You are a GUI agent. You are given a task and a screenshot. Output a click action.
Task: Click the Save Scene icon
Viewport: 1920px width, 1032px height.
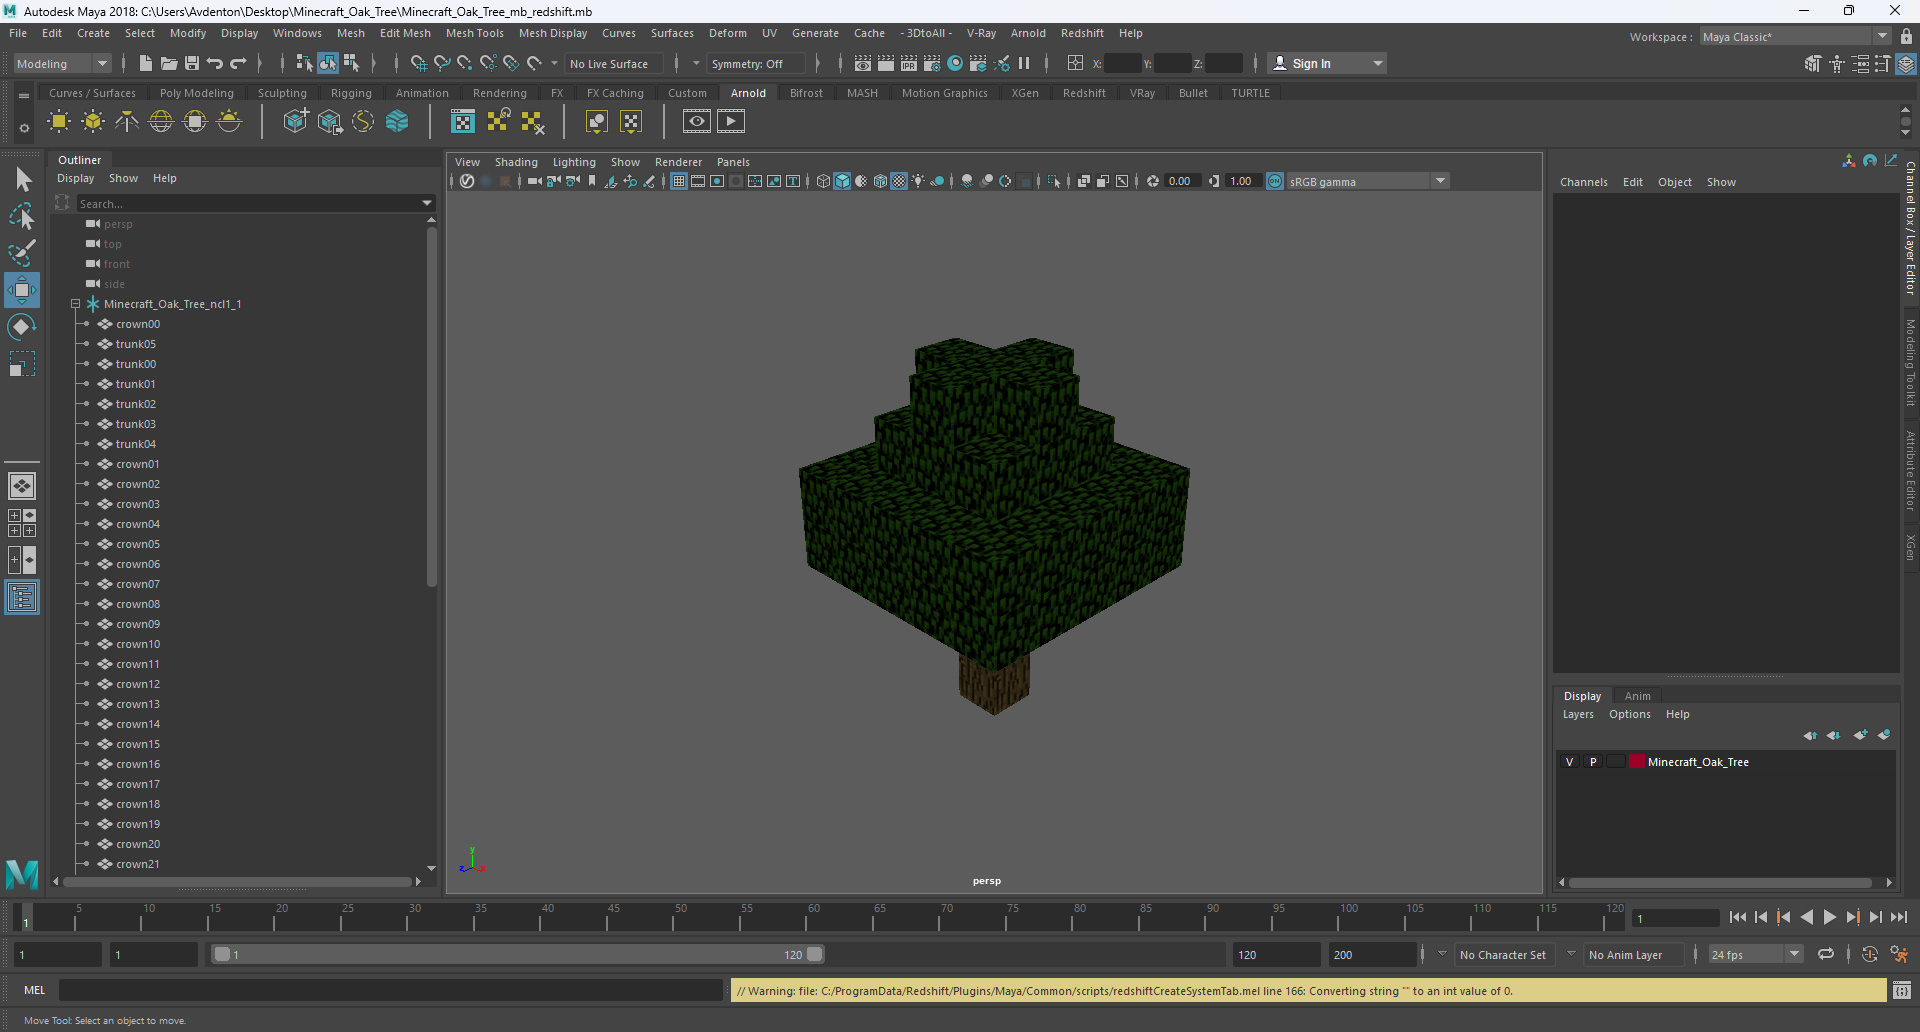pos(192,64)
